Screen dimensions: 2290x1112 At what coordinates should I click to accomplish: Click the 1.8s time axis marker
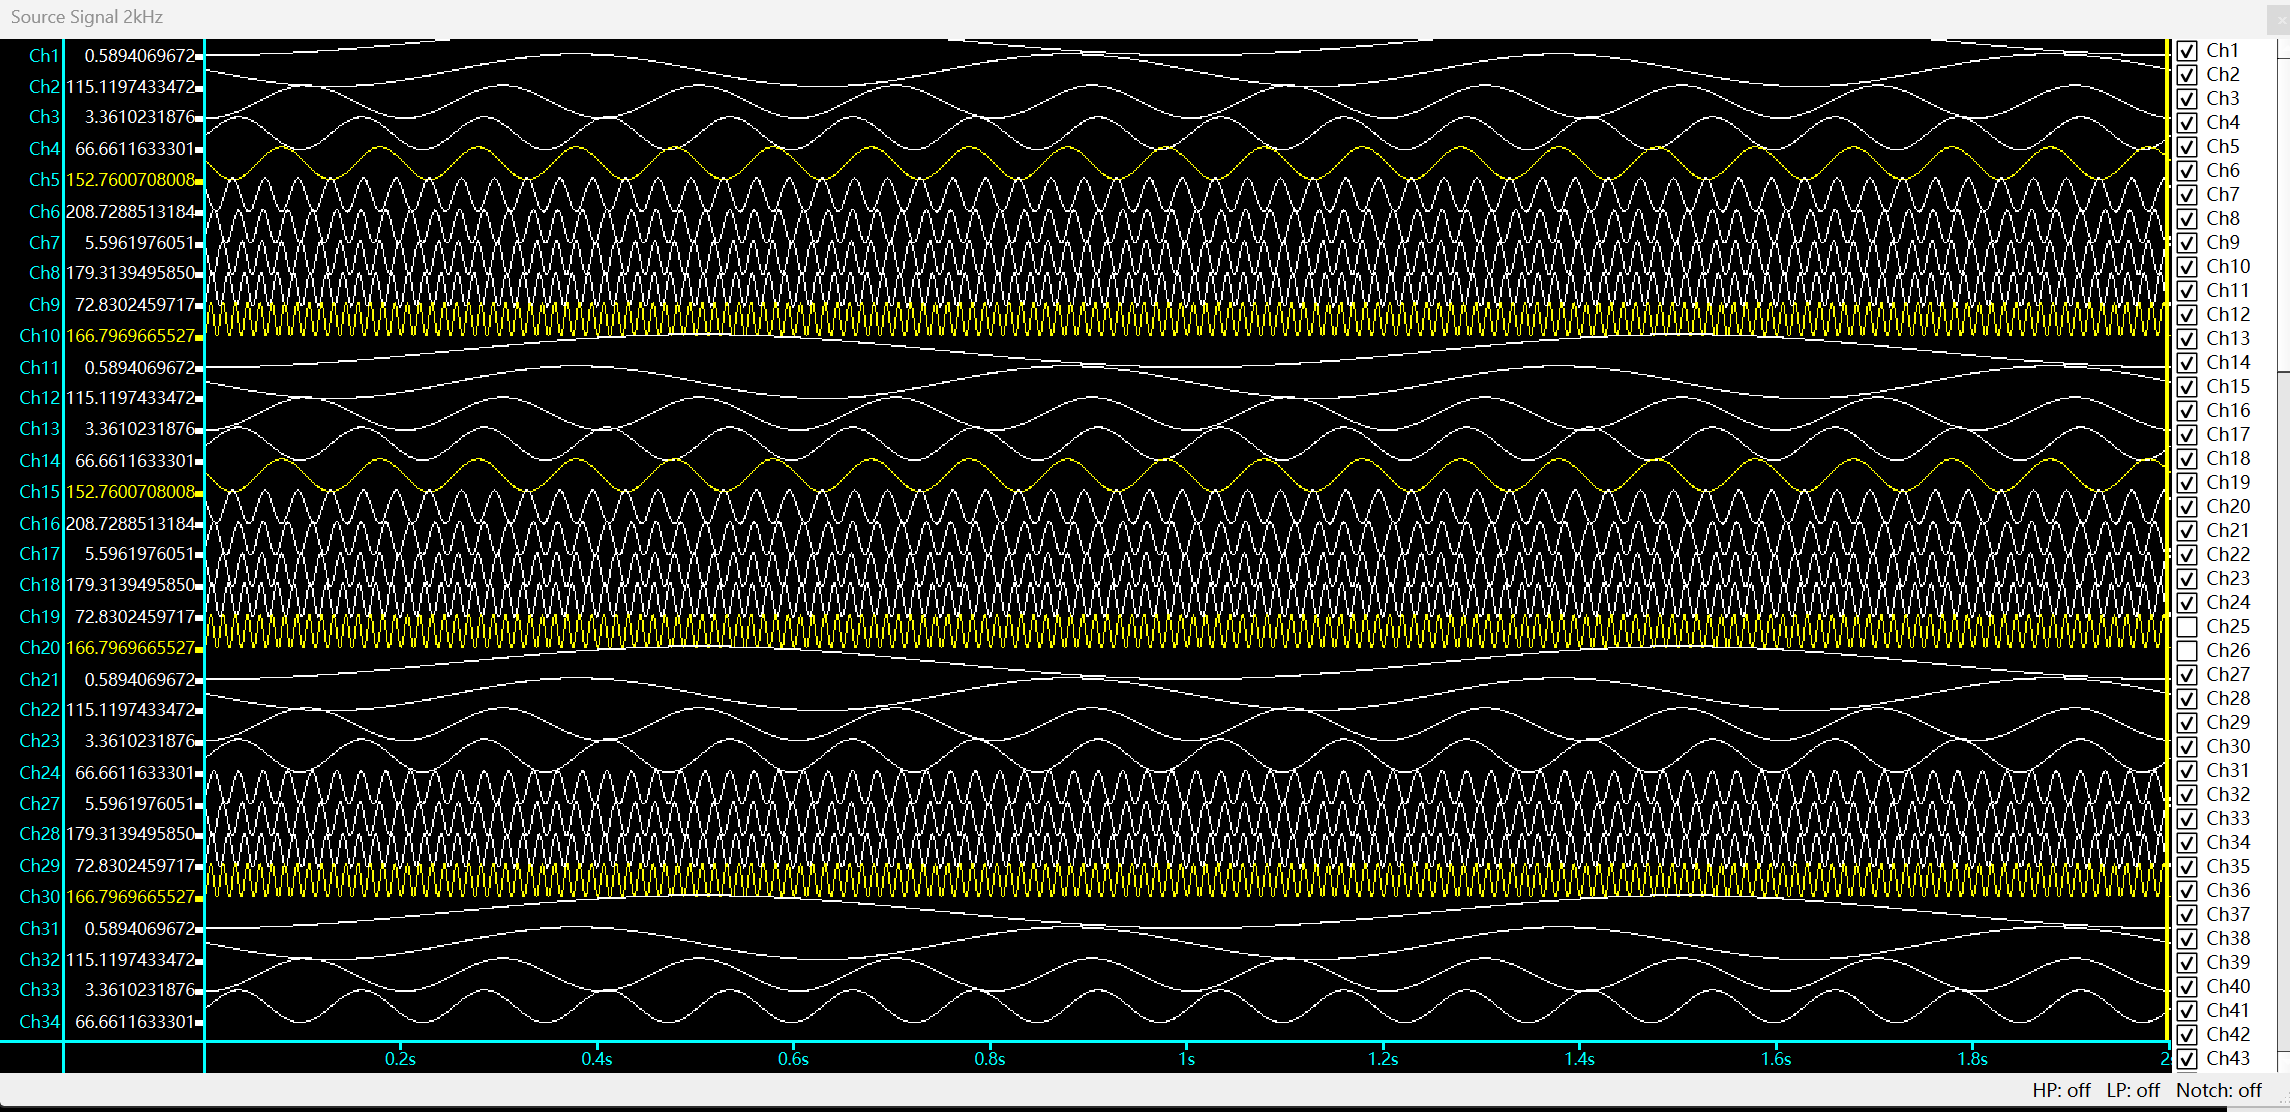pyautogui.click(x=1973, y=1059)
